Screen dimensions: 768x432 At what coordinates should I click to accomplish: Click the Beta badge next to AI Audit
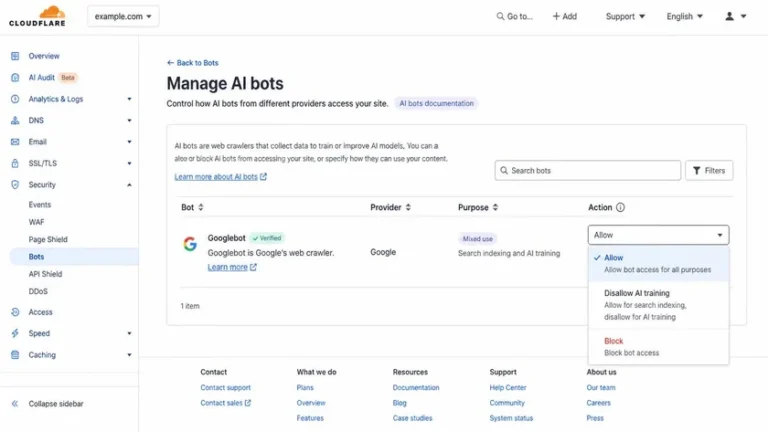click(68, 77)
